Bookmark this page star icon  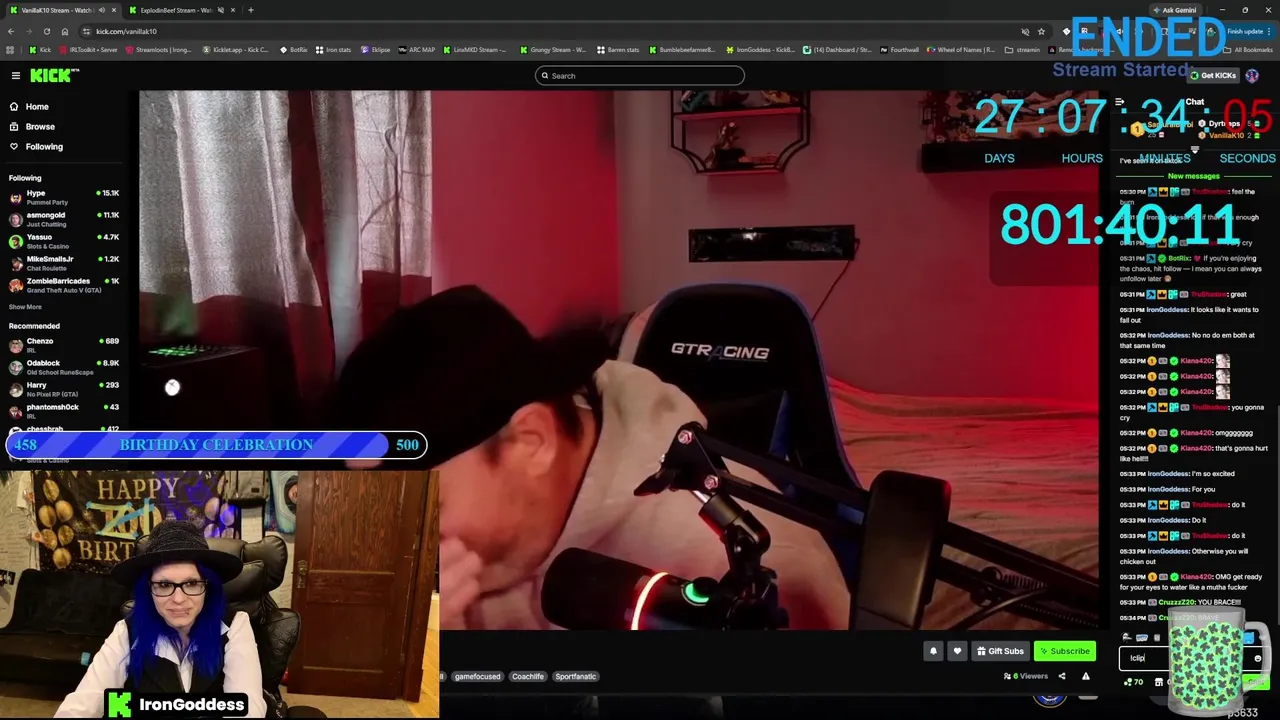(x=1041, y=31)
